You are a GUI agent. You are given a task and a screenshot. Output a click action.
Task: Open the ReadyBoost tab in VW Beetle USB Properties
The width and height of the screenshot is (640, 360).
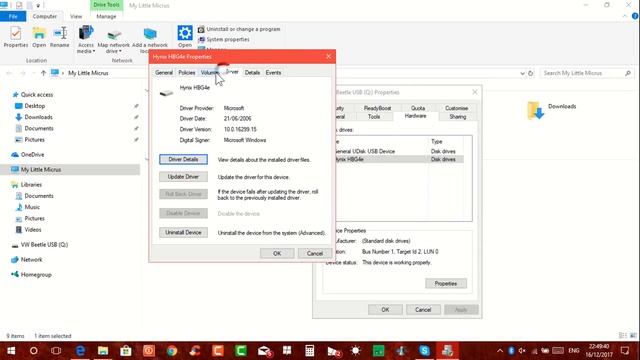(377, 108)
